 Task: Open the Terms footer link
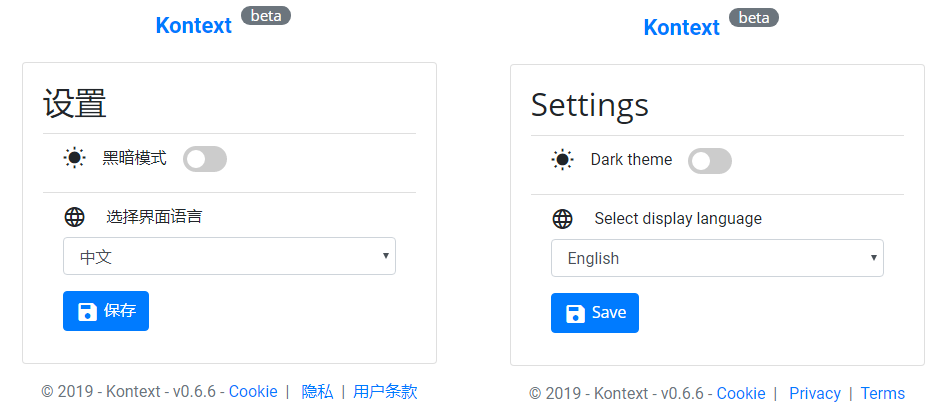point(882,393)
